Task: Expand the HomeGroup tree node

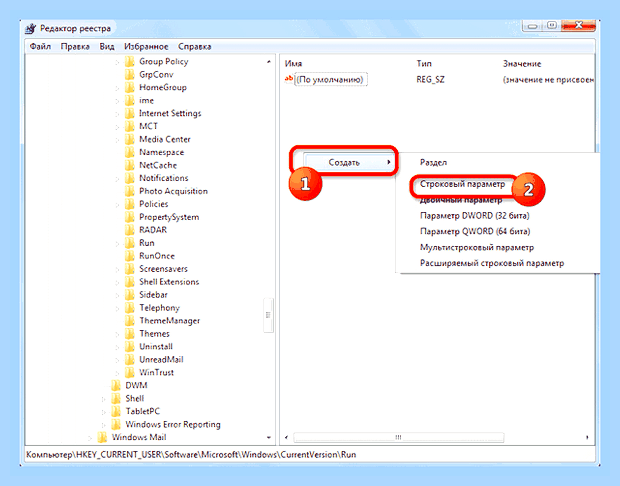Action: (117, 88)
